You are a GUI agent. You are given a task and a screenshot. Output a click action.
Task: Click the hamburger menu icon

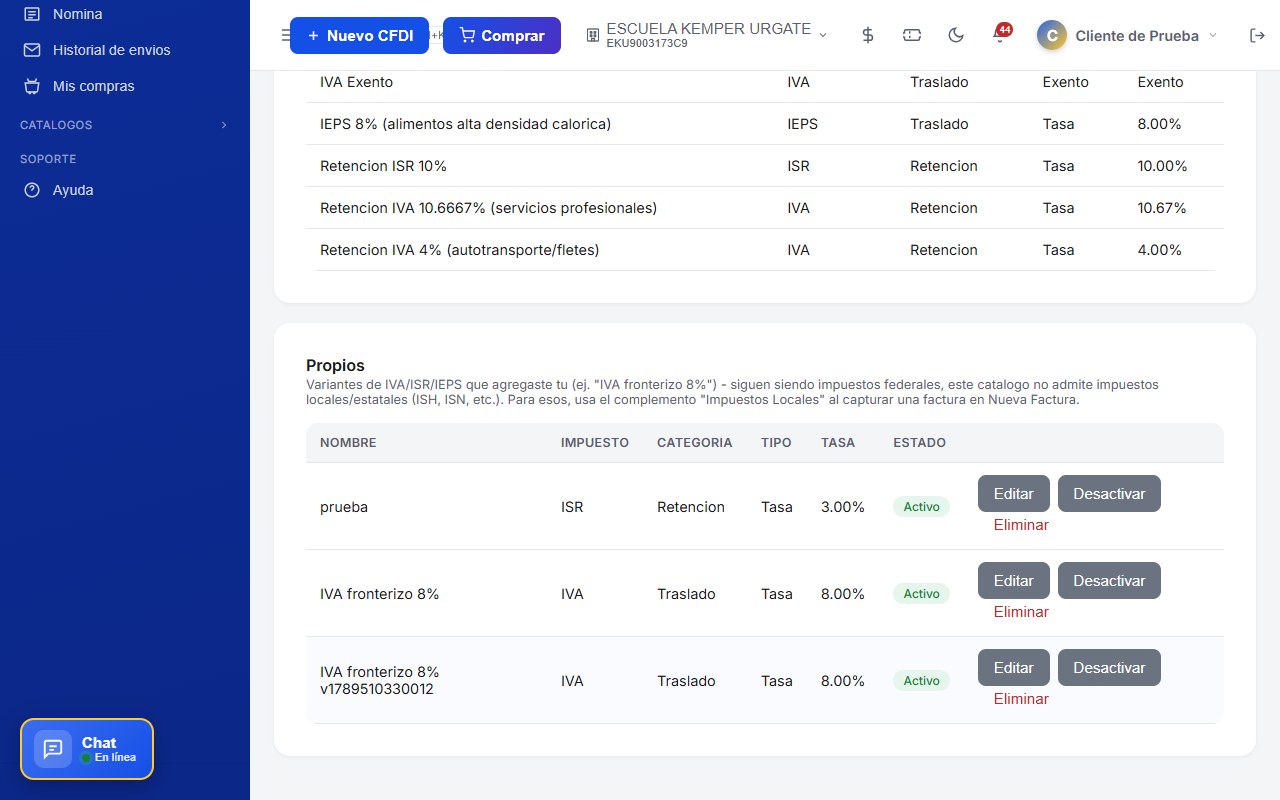pos(285,35)
